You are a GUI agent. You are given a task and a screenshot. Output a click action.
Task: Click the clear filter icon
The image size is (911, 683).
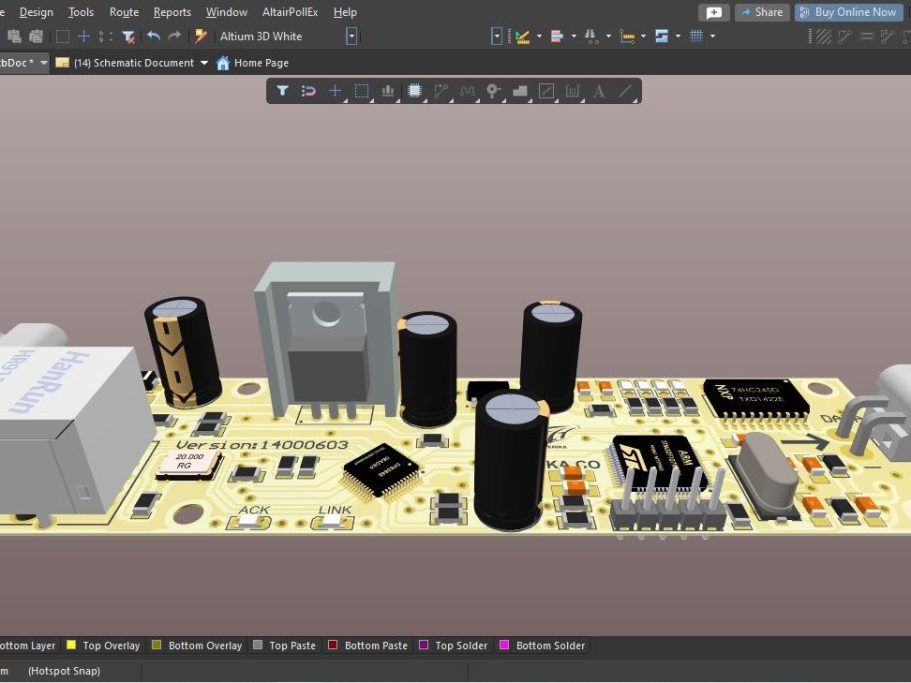pos(128,37)
